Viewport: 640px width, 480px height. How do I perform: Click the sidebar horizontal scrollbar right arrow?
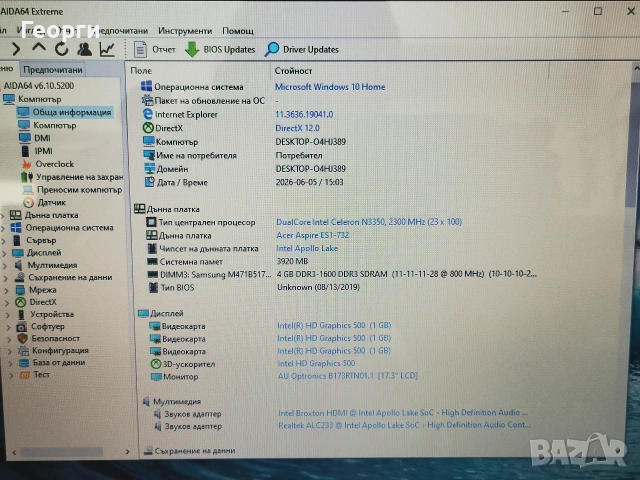coord(127,451)
